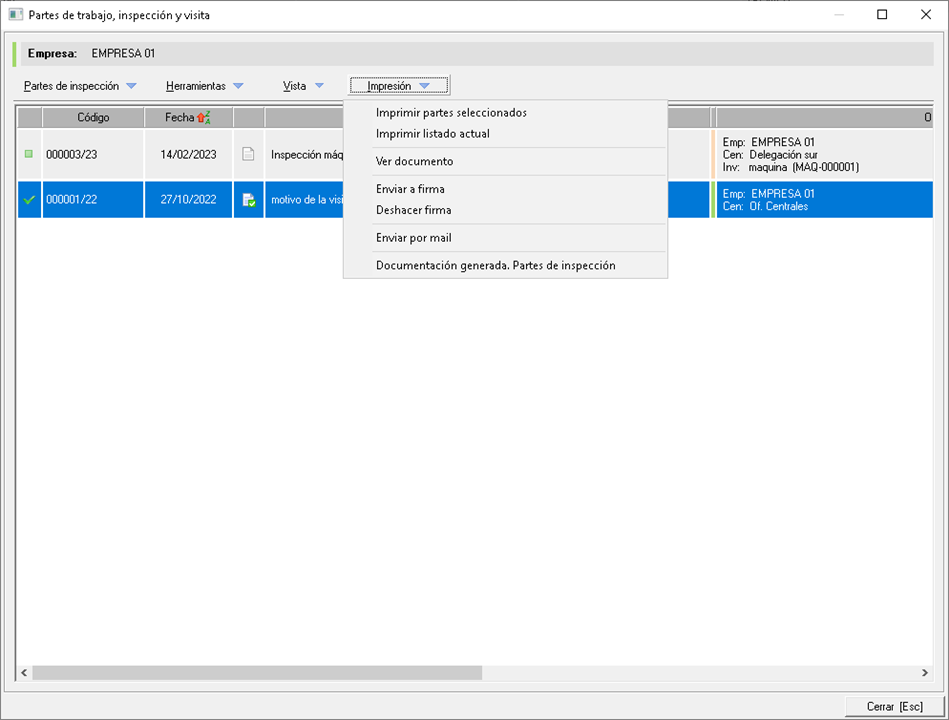Click the green square status icon of 000003/23
The width and height of the screenshot is (949, 720).
point(29,154)
